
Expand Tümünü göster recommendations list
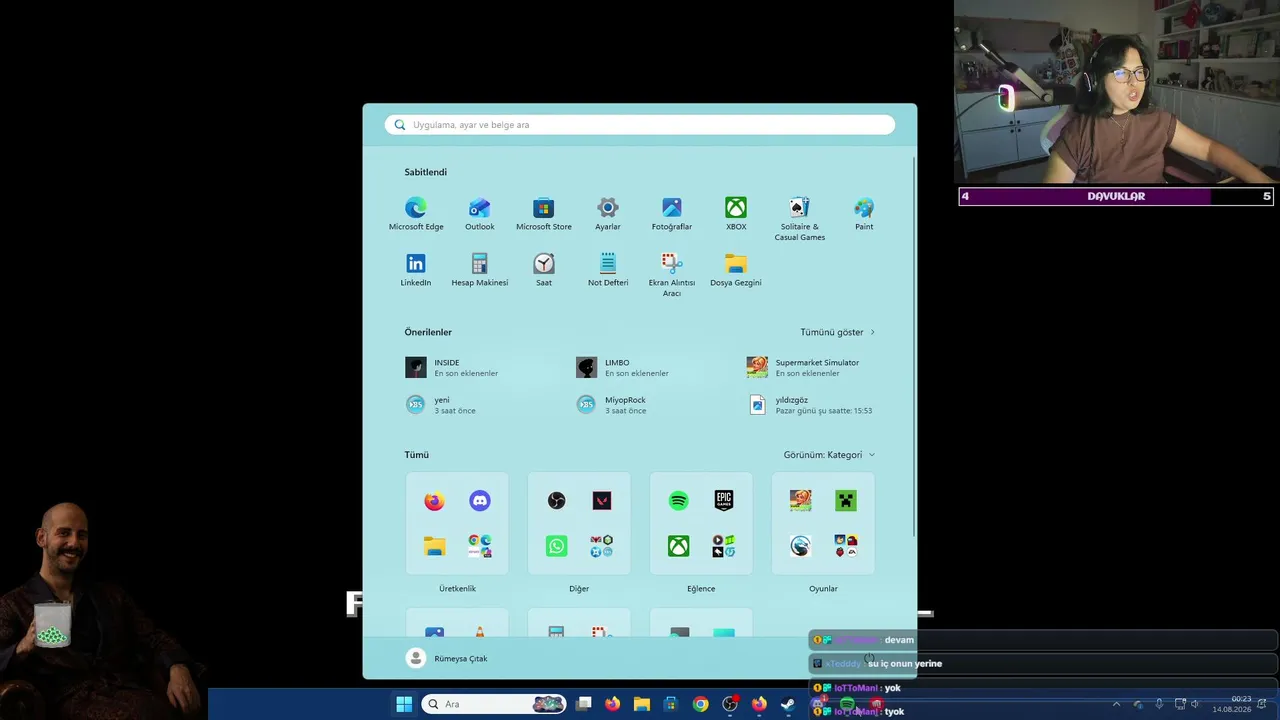[837, 332]
